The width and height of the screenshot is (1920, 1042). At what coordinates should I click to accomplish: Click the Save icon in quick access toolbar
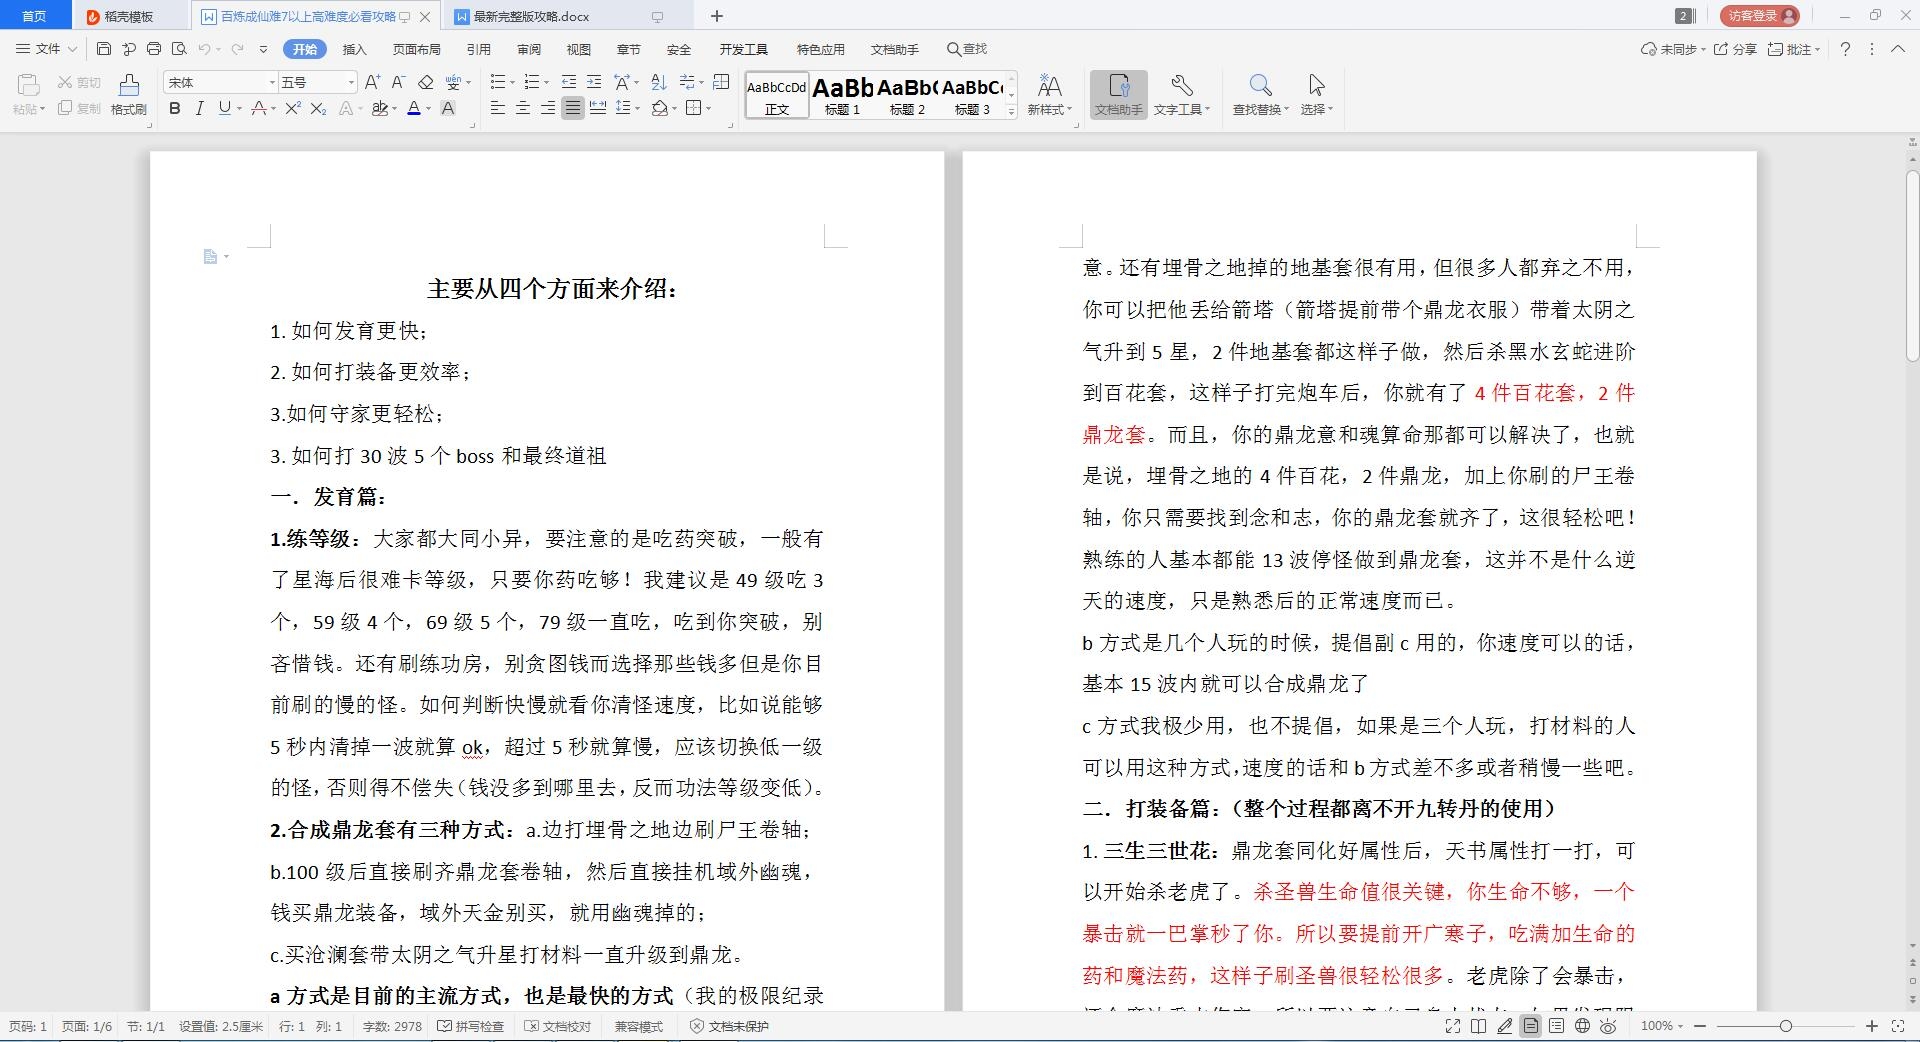tap(104, 48)
